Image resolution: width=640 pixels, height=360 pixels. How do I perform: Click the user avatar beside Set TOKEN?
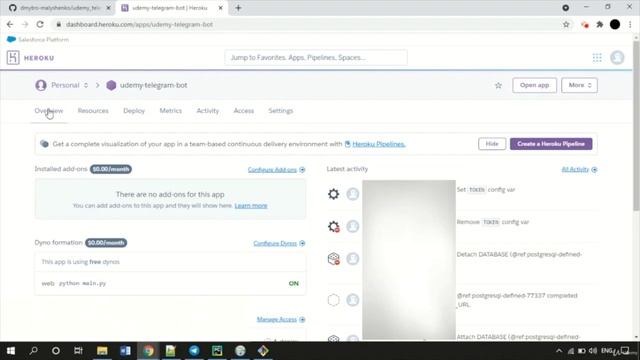tap(353, 194)
